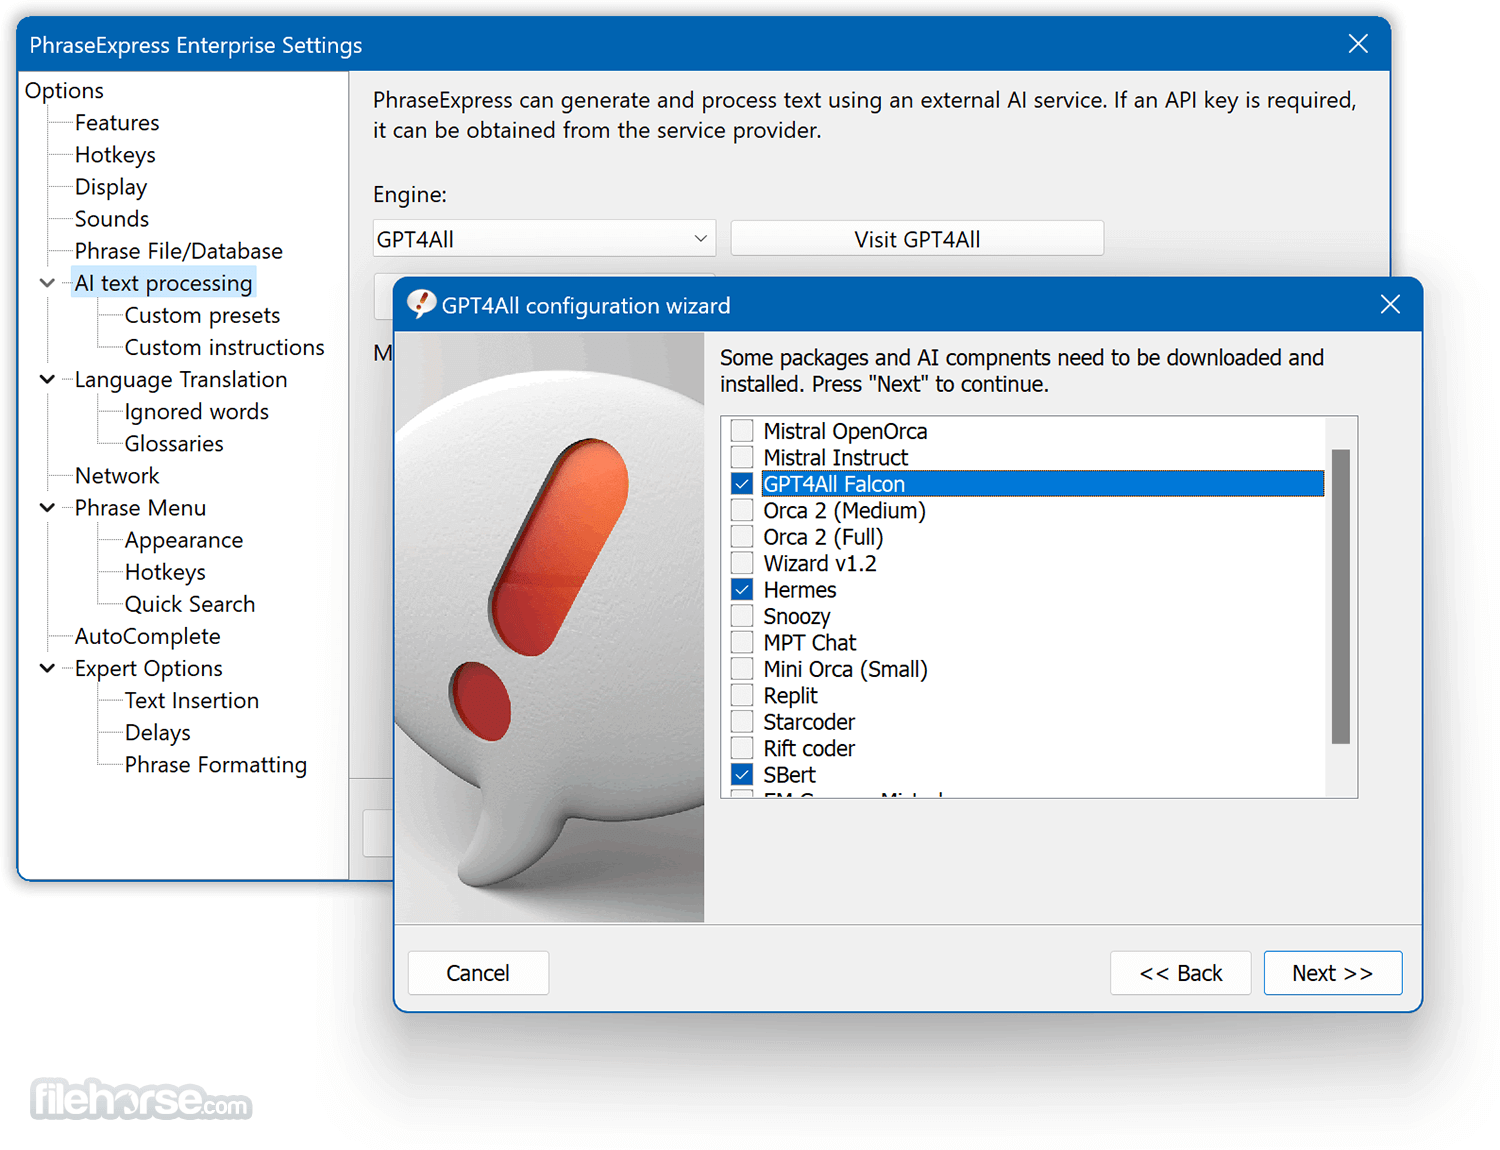Viewport: 1500px width, 1150px height.
Task: Collapse the Expert Options tree node
Action: pos(47,668)
